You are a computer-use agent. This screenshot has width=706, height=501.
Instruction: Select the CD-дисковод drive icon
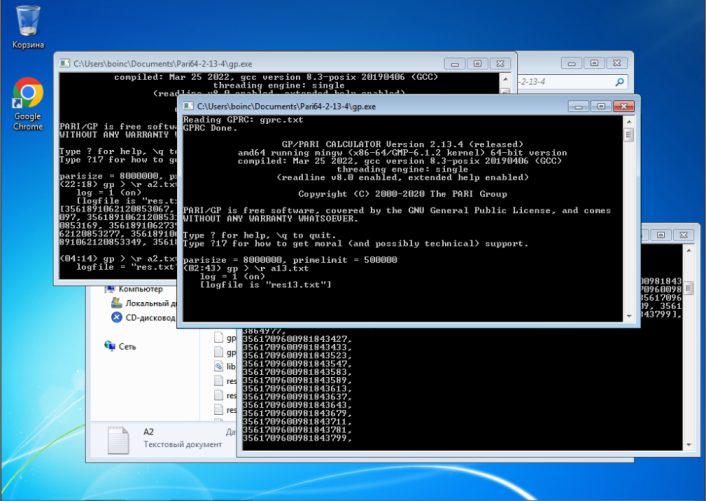[116, 317]
